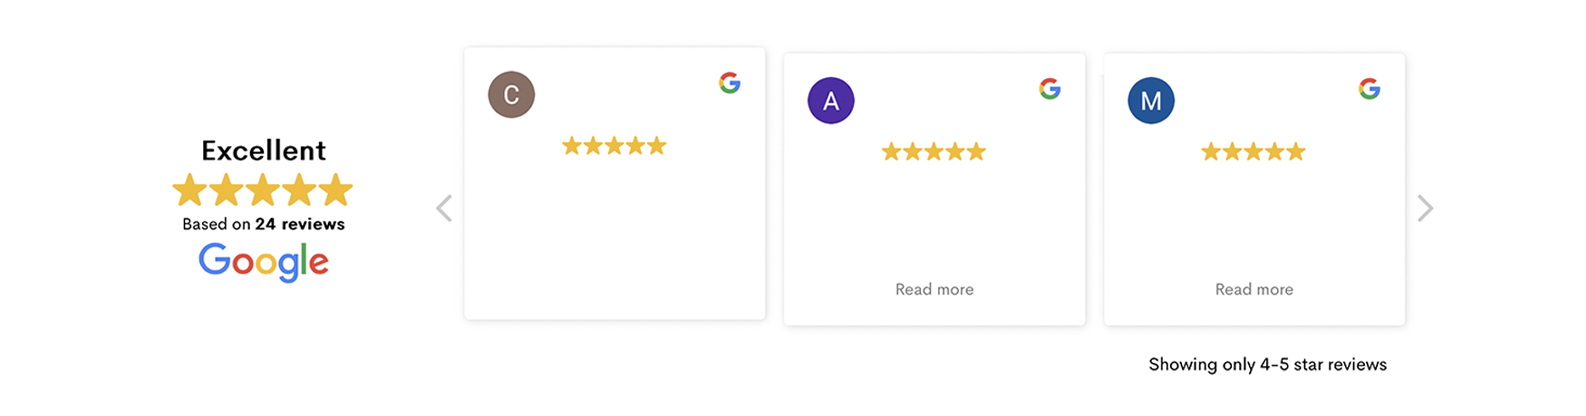Viewport: 1586px width, 416px height.
Task: Click the five stars under Excellent
Action: [x=263, y=190]
